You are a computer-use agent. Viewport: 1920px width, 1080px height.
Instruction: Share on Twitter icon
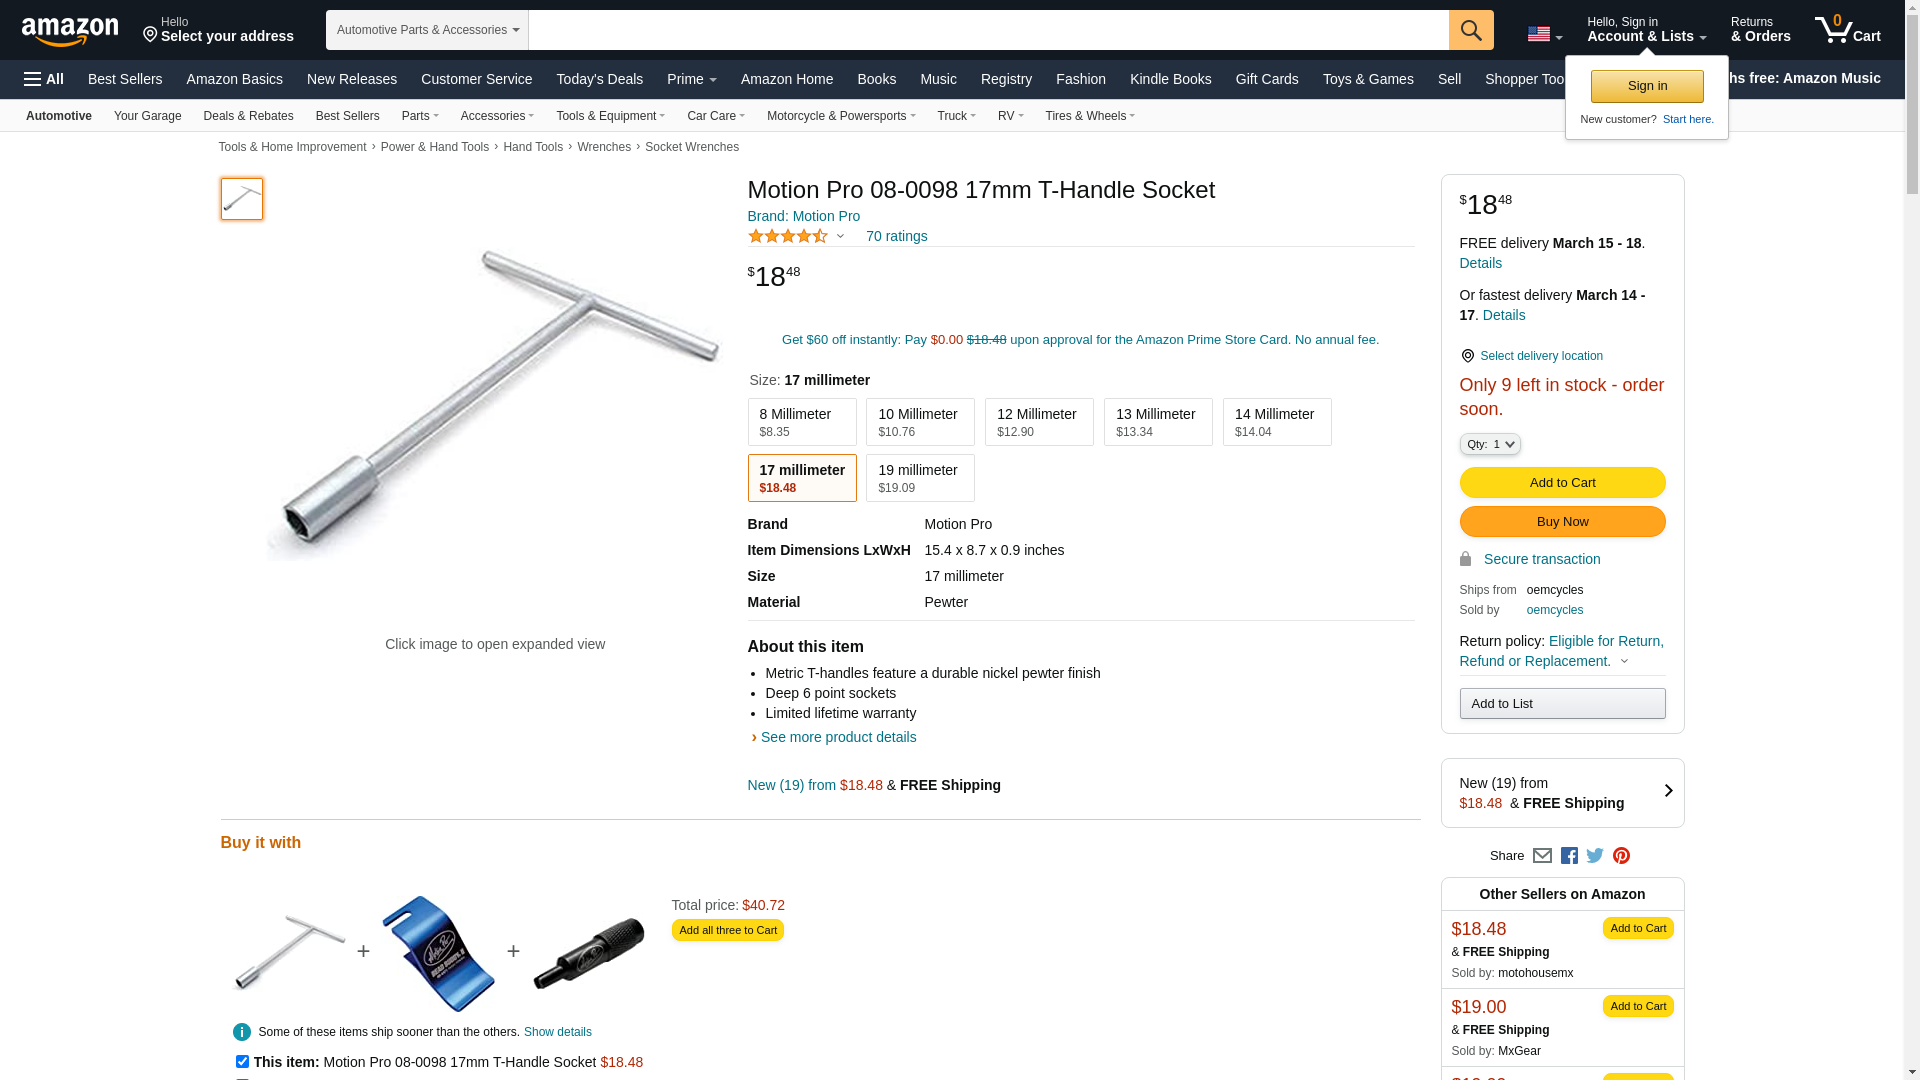click(1595, 856)
